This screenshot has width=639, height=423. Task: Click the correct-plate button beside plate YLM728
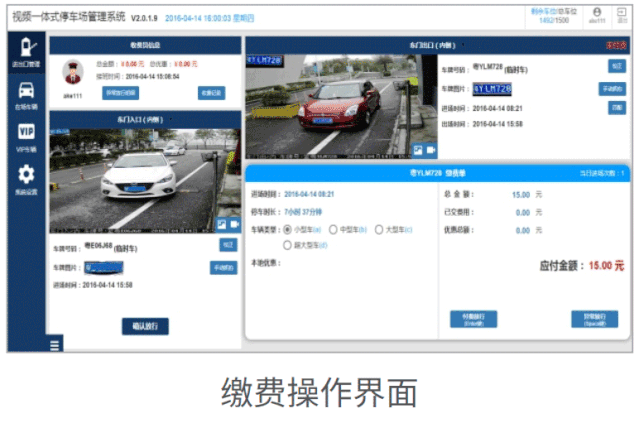(x=617, y=66)
